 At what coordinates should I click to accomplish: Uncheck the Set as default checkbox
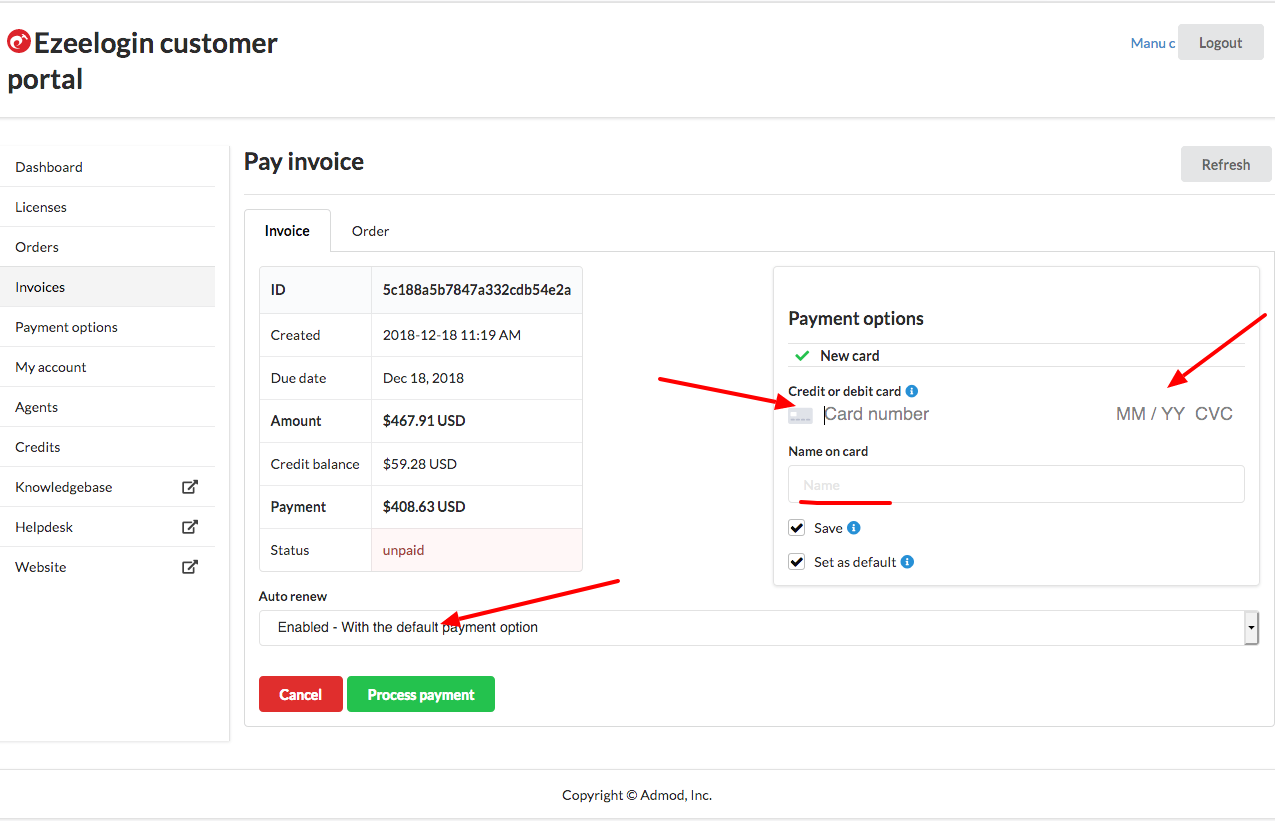pyautogui.click(x=797, y=562)
